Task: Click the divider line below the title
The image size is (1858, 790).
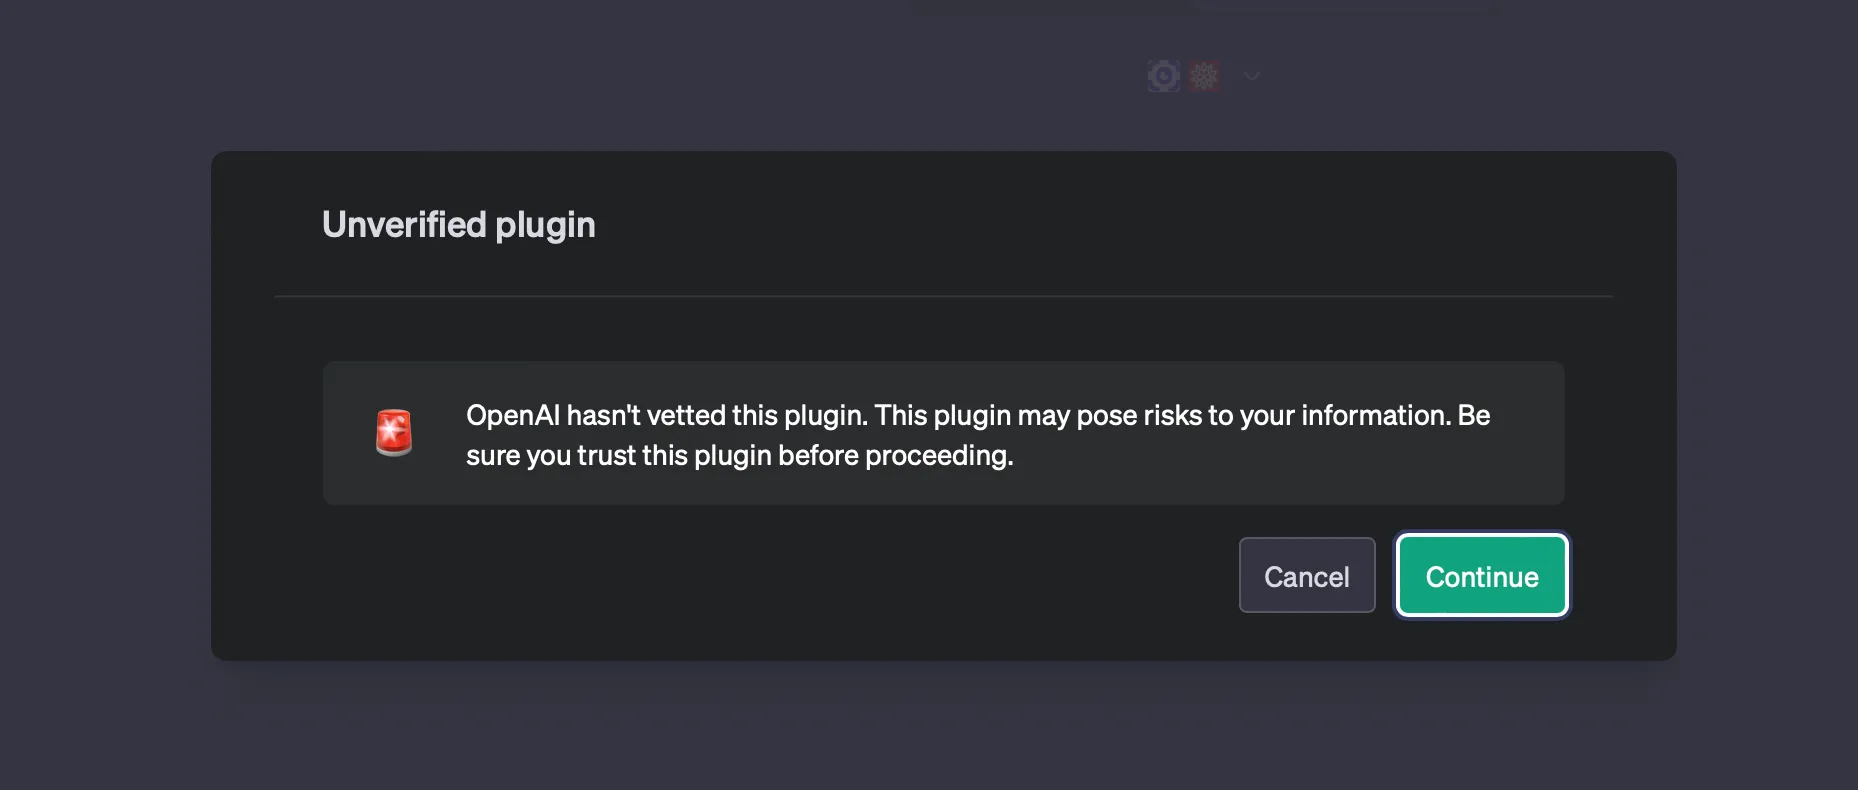Action: click(943, 296)
